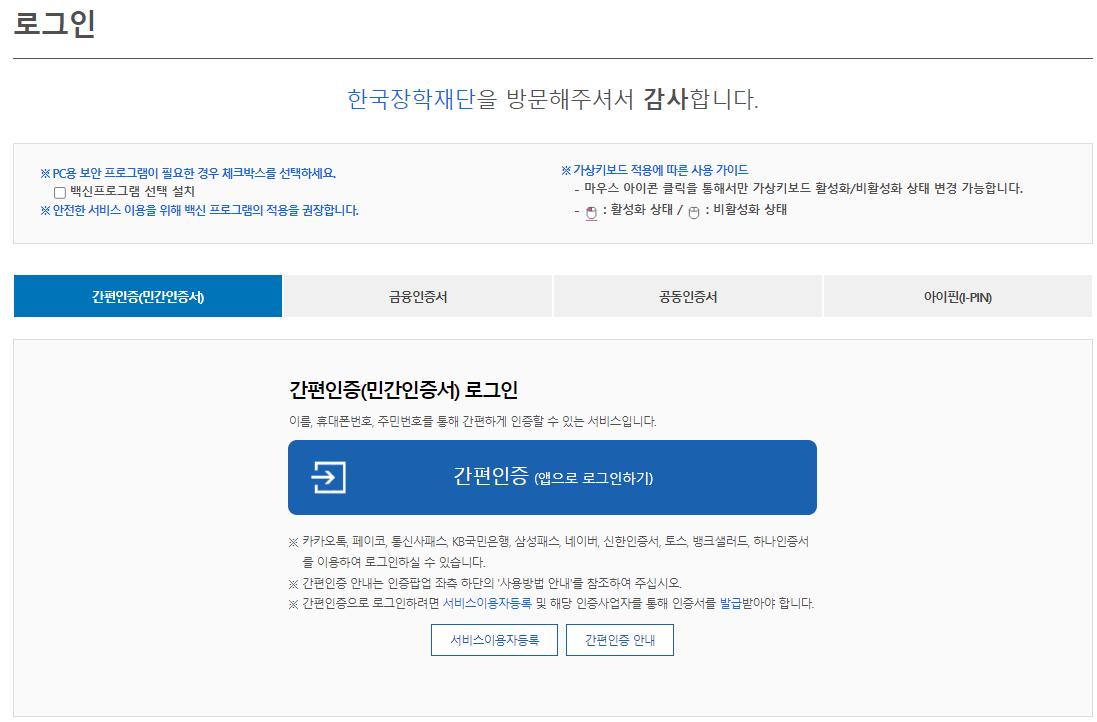Click the 가상키보드 적용에 따른 사용 가이드 heading
This screenshot has width=1097, height=722.
tap(655, 170)
